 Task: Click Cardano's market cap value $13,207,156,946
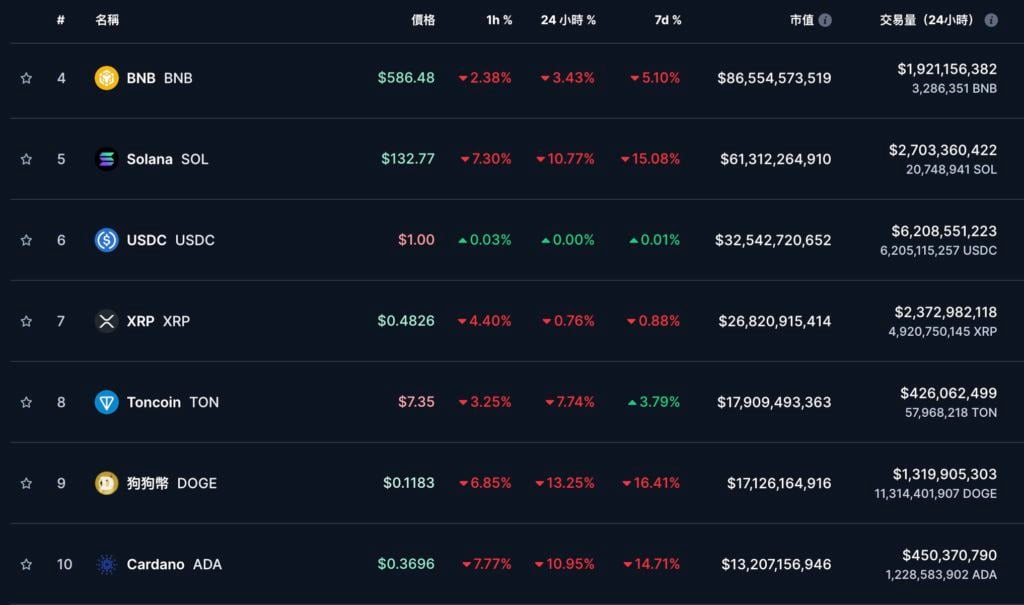(776, 564)
